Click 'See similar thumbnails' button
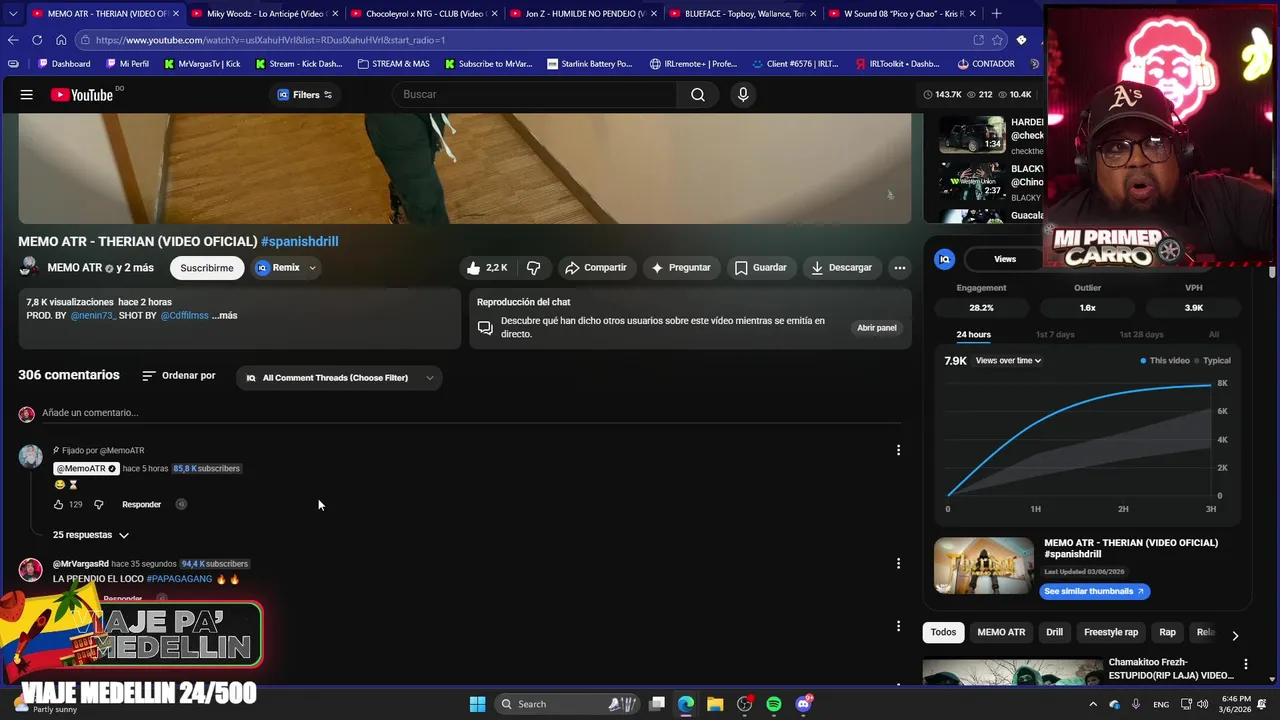The width and height of the screenshot is (1280, 720). tap(1094, 591)
